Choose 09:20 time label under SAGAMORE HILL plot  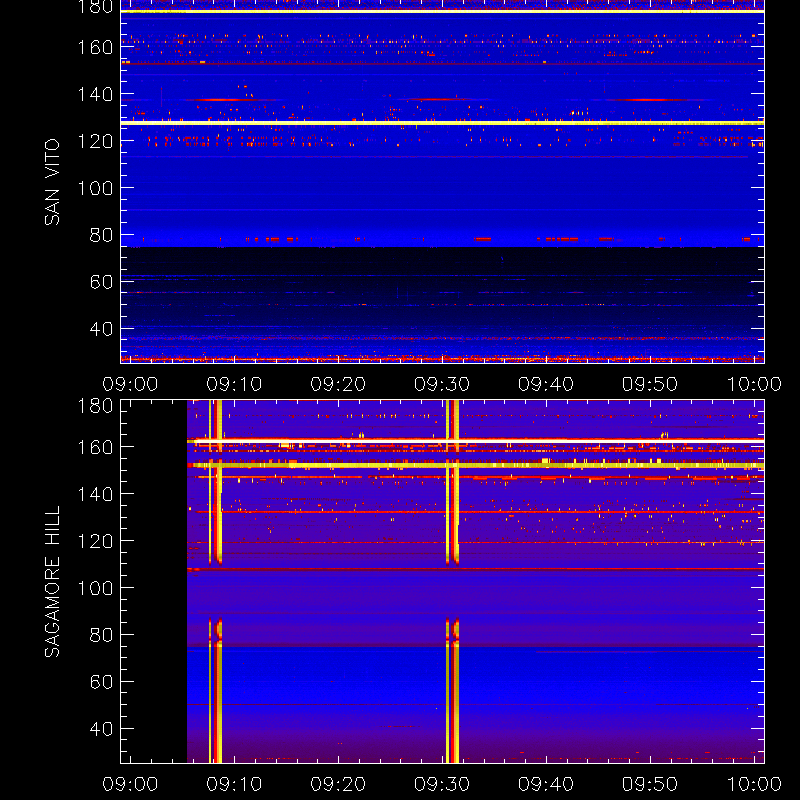click(x=338, y=784)
